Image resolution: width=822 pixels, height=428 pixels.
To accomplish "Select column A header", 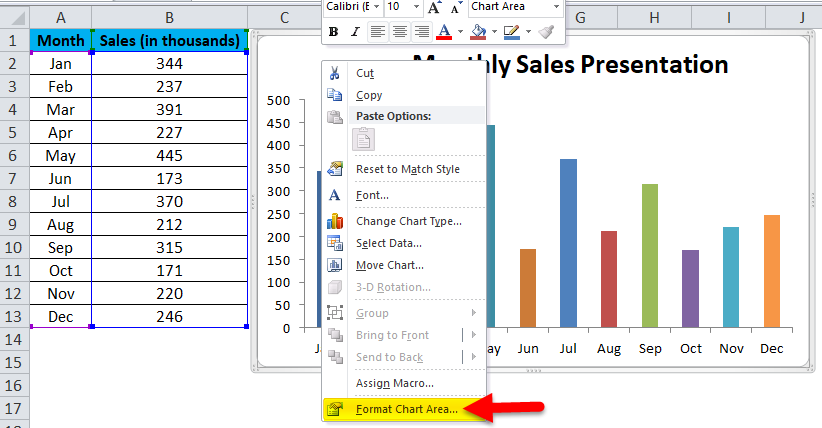I will [61, 18].
